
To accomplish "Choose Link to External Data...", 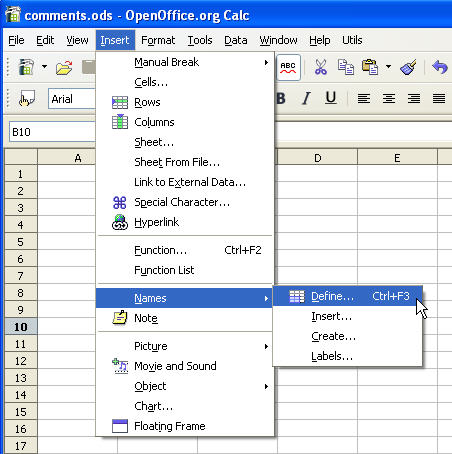I will tap(185, 182).
